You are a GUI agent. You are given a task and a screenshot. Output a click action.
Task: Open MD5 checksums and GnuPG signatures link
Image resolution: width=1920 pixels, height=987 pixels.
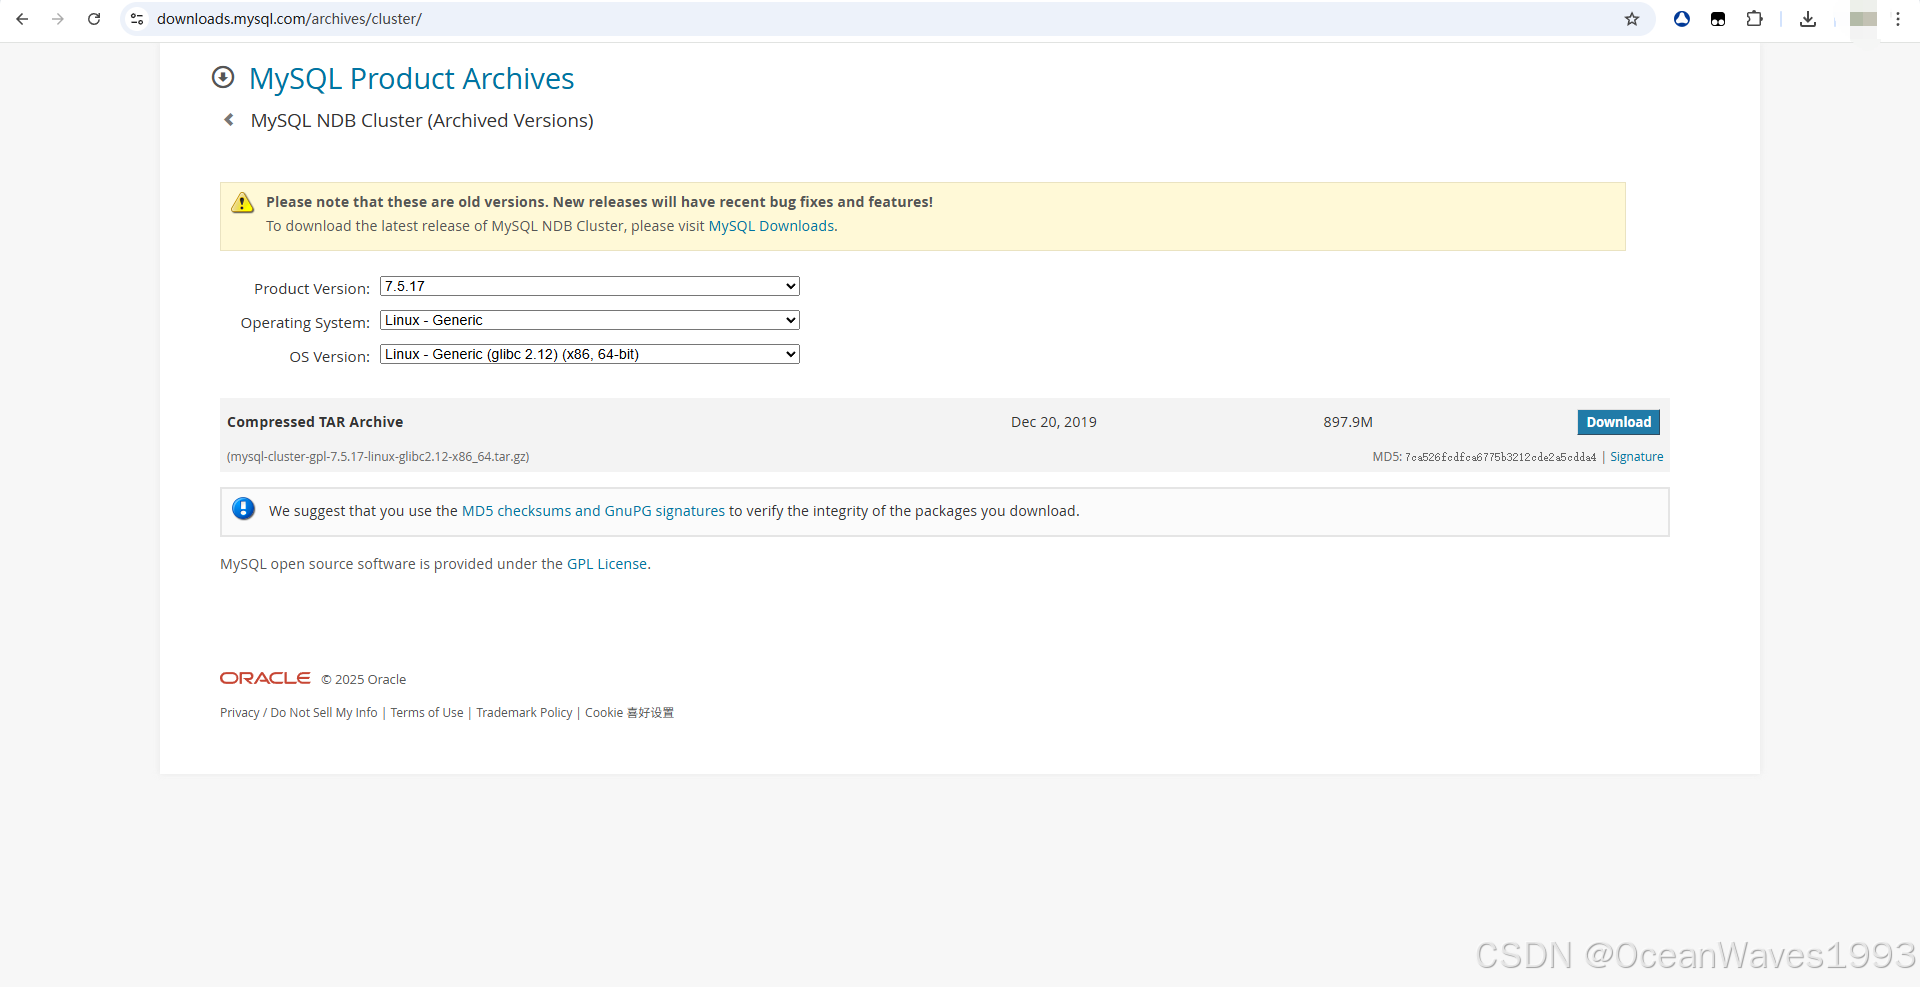[593, 511]
